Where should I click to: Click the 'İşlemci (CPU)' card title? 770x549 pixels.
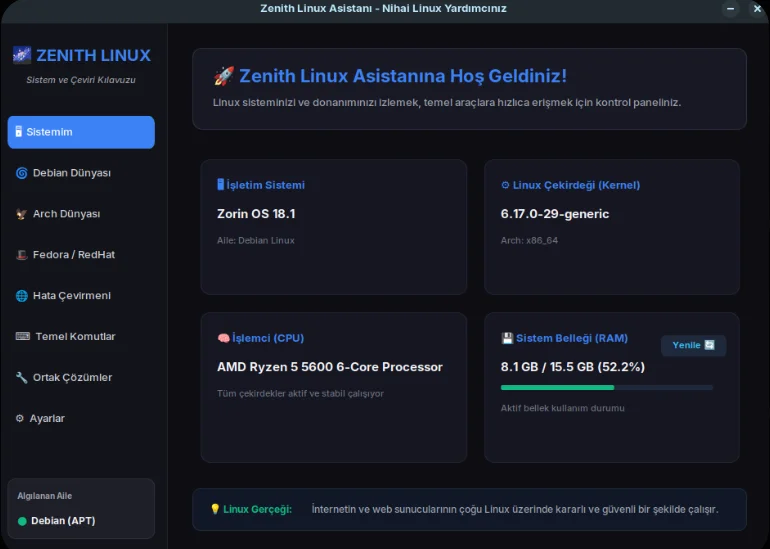(268, 338)
